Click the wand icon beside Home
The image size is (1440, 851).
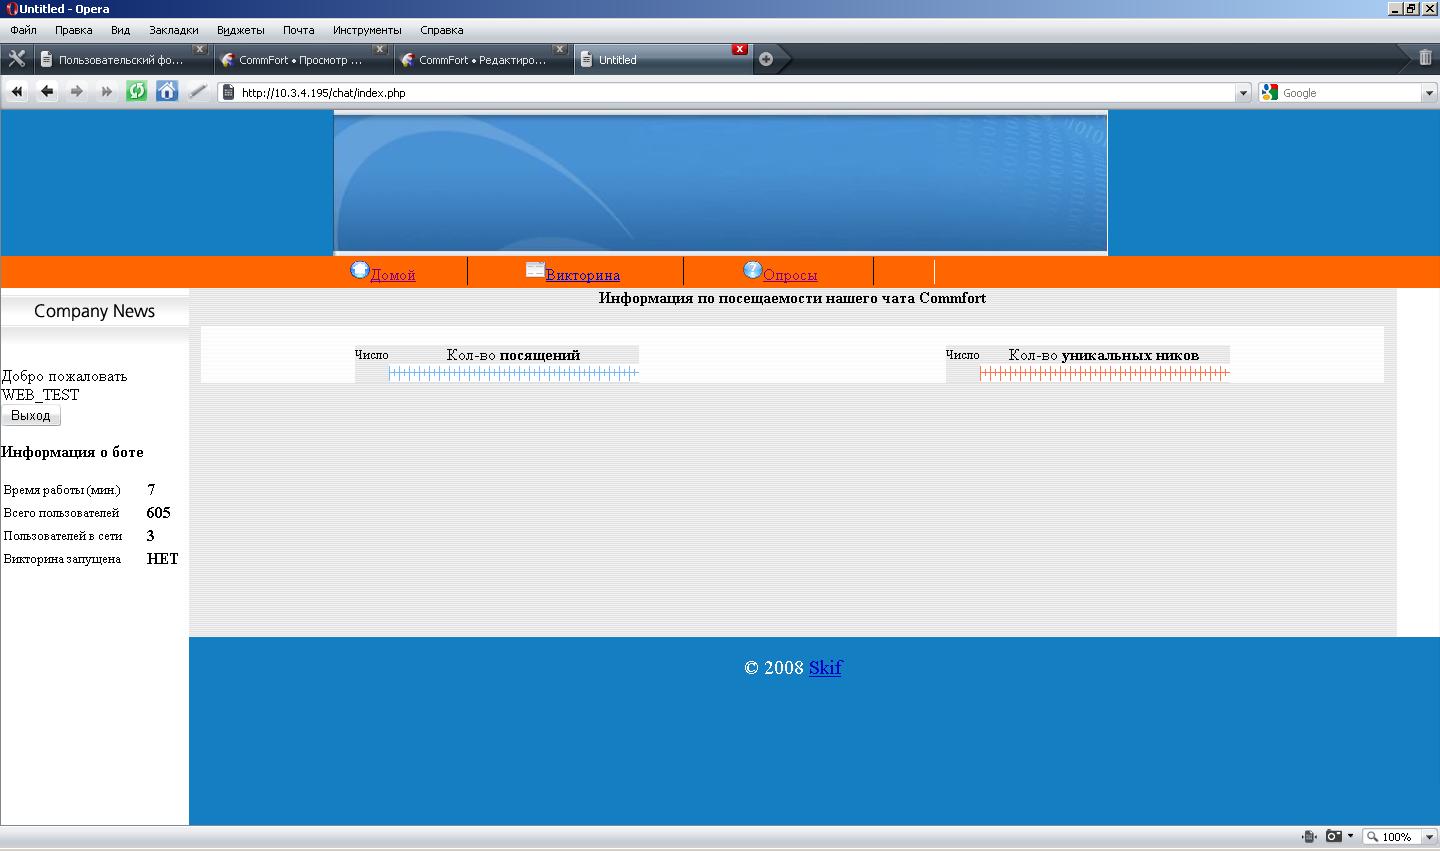(x=198, y=92)
